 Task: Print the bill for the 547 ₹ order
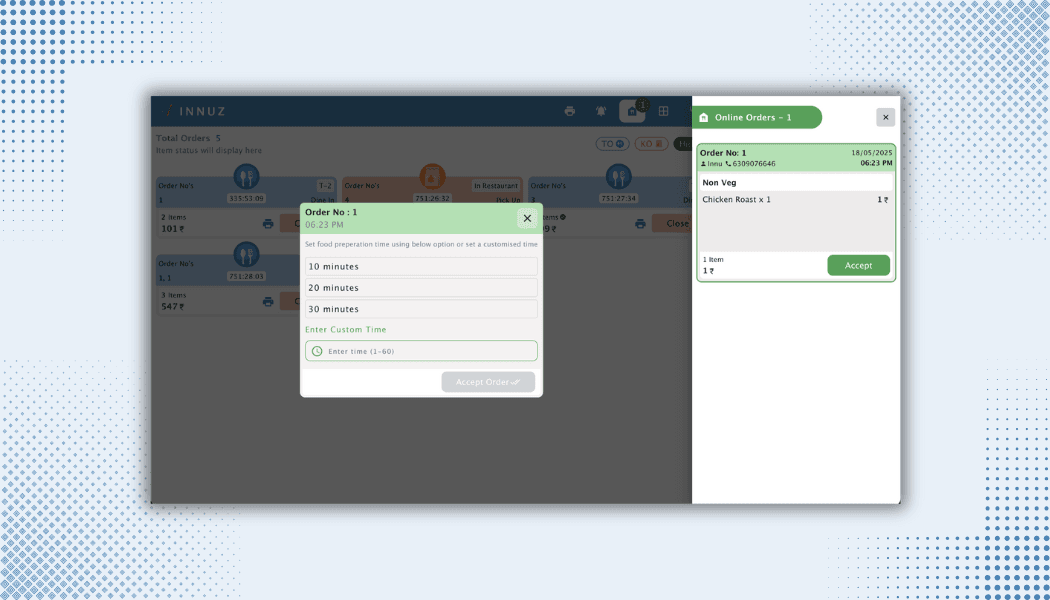point(268,301)
